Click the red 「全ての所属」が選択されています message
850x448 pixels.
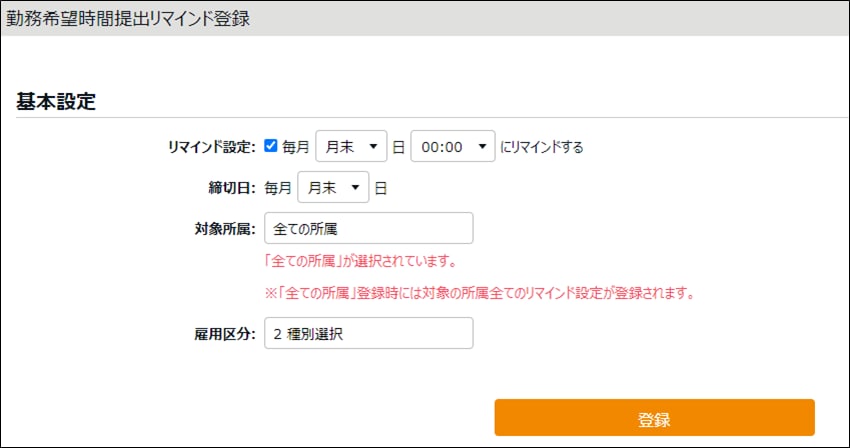pos(360,262)
